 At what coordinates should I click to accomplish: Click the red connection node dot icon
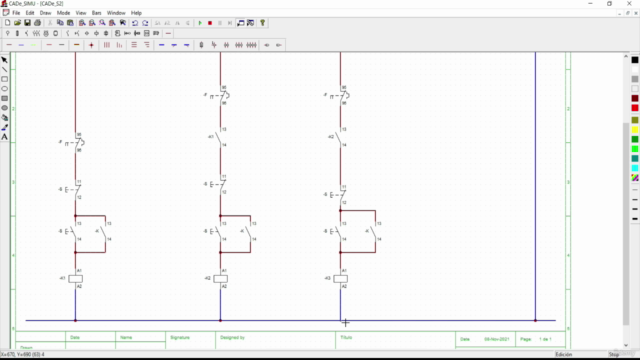click(91, 45)
